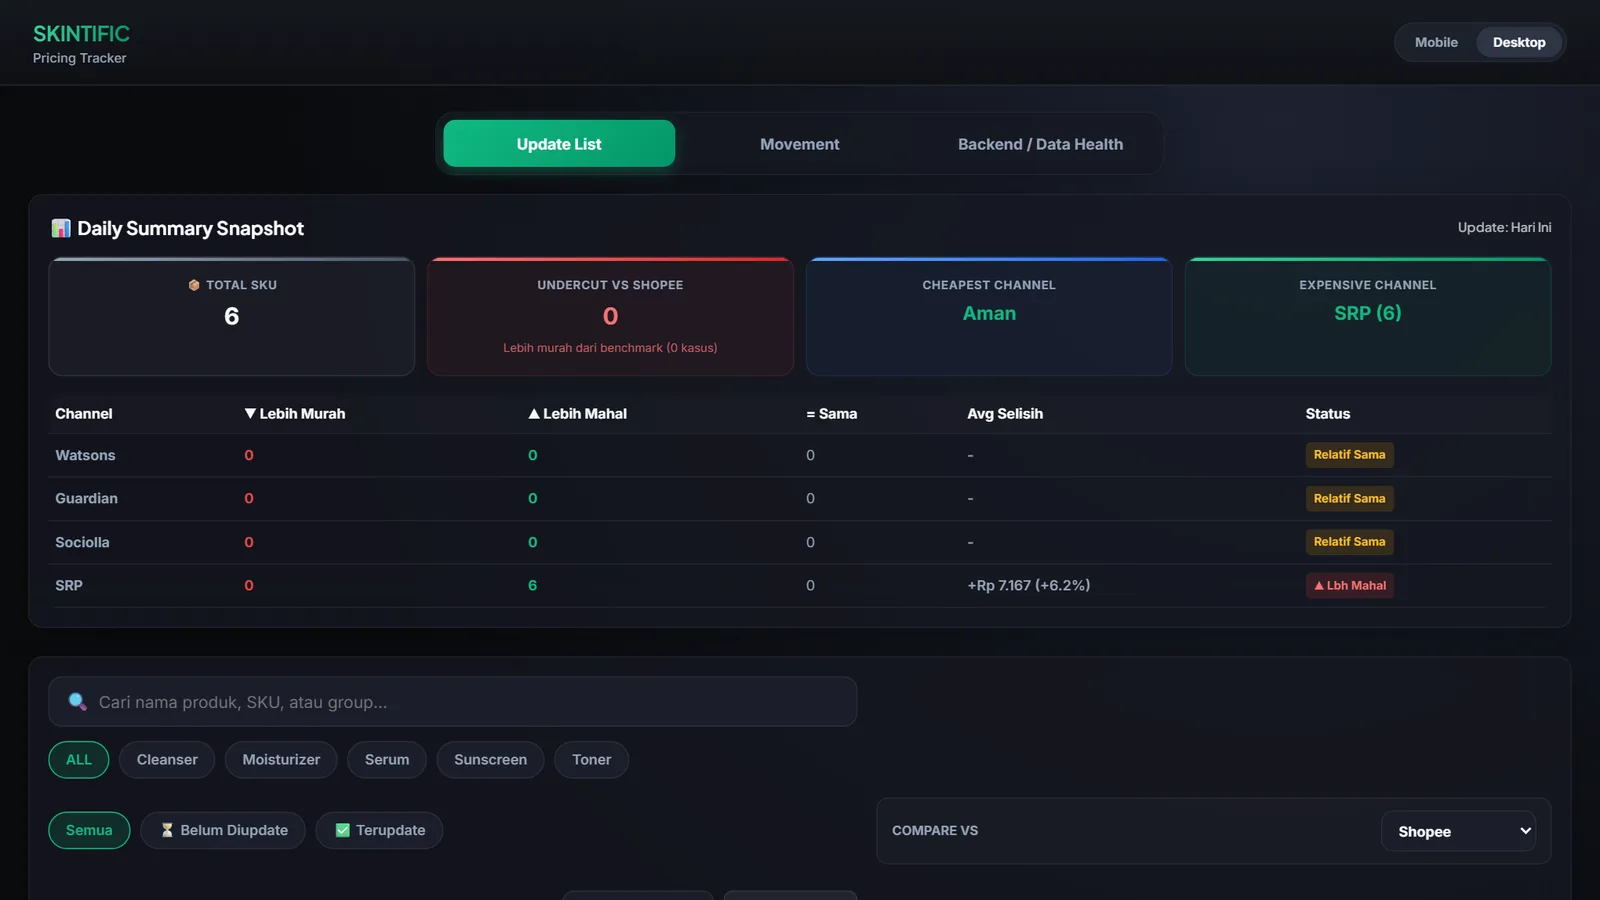Select the Watsons channel row
Viewport: 1600px width, 900px height.
coord(800,455)
